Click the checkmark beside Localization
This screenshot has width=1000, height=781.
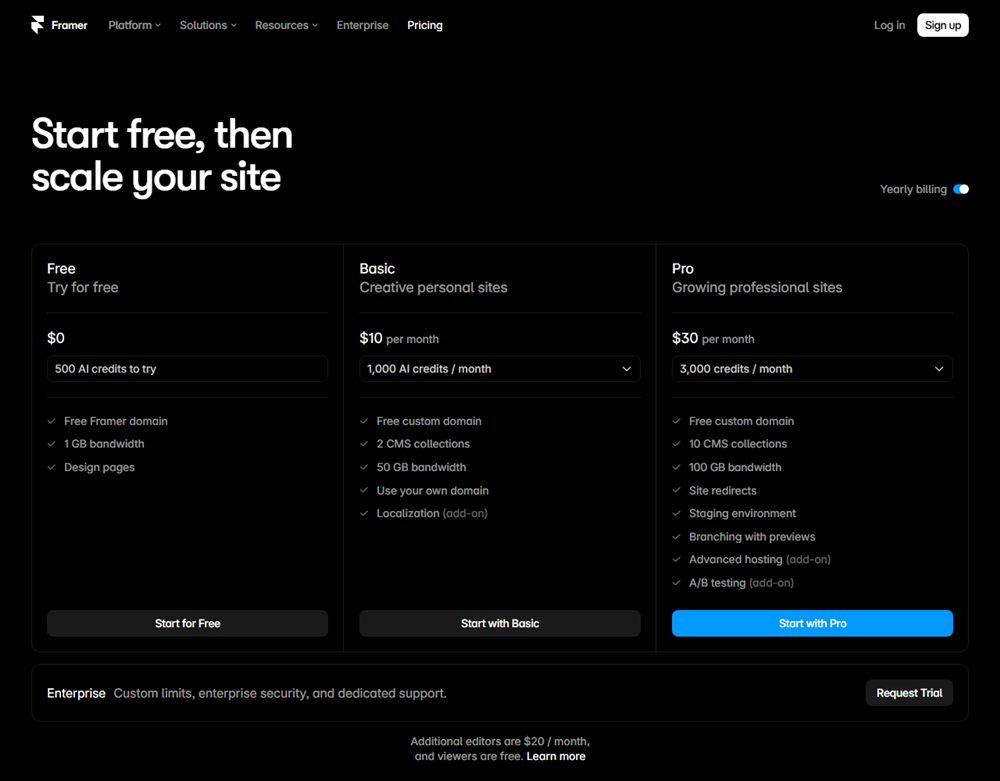pos(364,513)
